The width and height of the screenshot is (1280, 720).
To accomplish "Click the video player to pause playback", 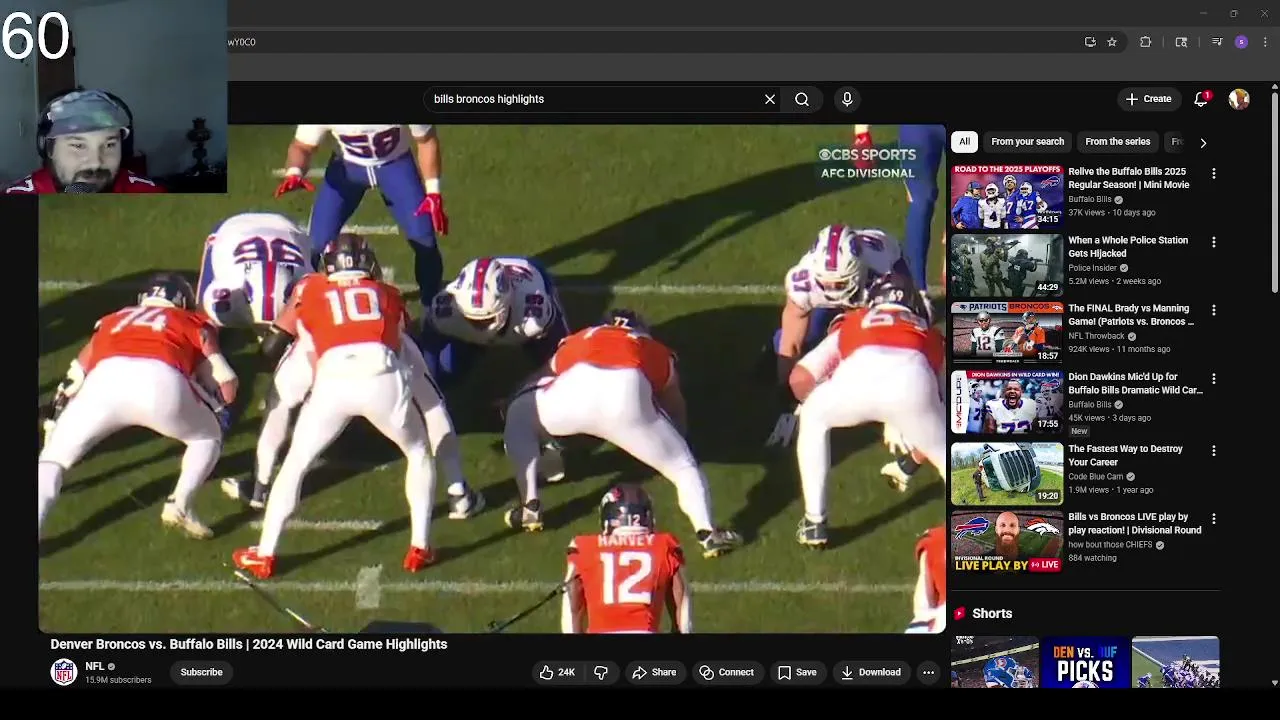I will coord(492,378).
